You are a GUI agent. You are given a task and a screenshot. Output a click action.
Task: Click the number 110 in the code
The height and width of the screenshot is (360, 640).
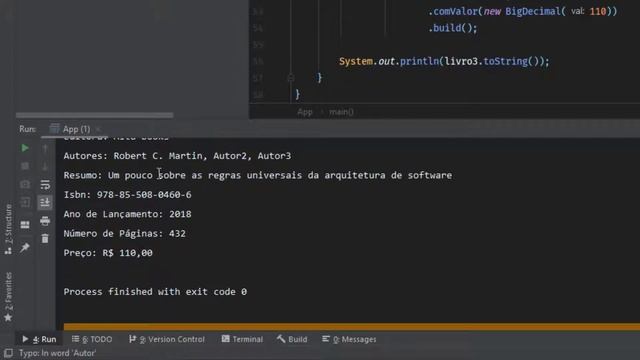(598, 11)
